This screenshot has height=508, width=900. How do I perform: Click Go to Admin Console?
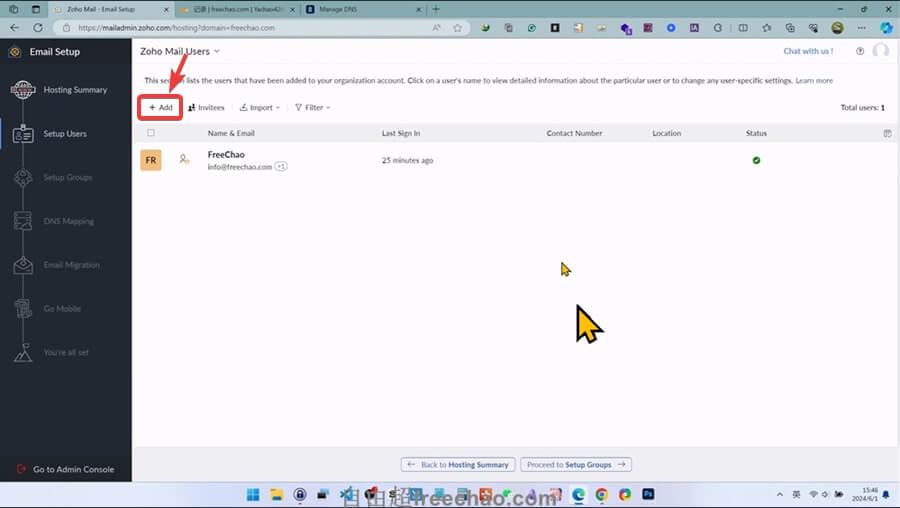pyautogui.click(x=65, y=469)
